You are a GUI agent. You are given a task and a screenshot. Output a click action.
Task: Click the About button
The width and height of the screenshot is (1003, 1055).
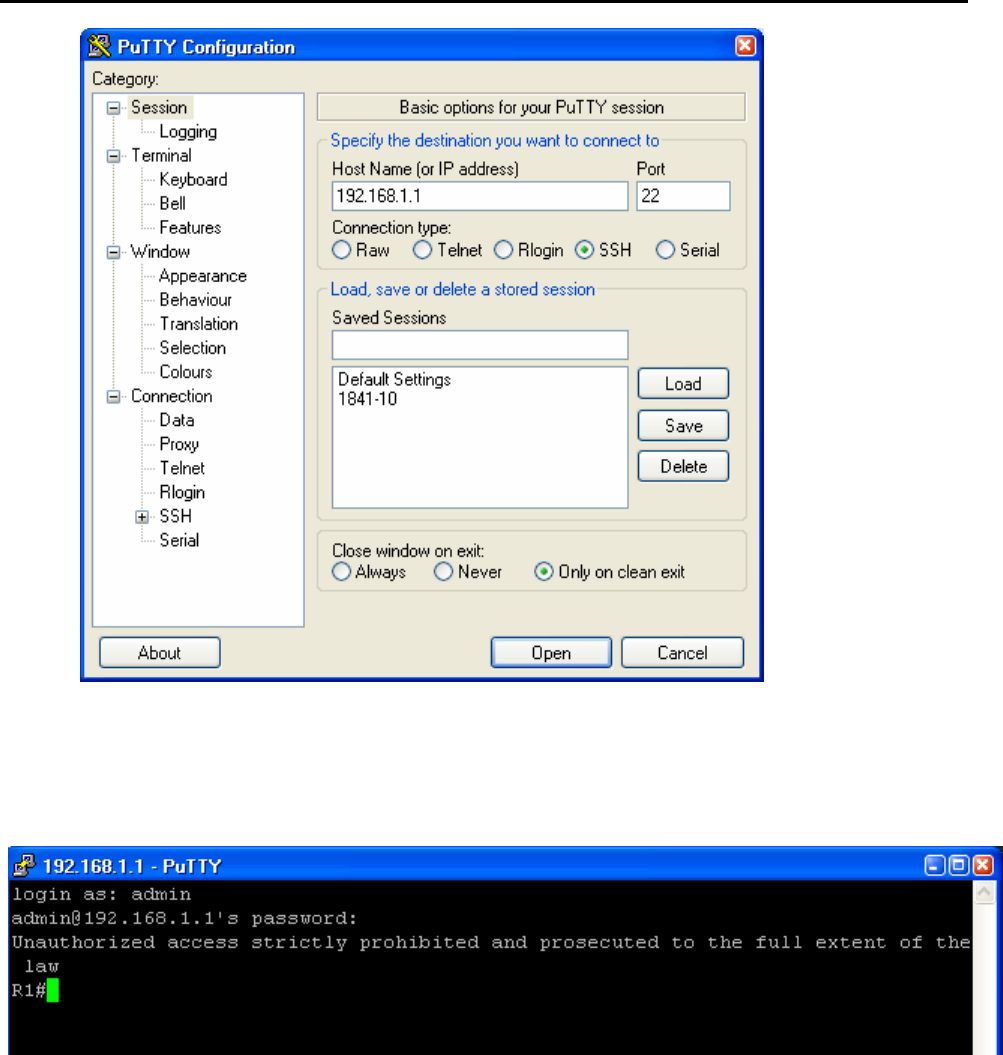(159, 653)
